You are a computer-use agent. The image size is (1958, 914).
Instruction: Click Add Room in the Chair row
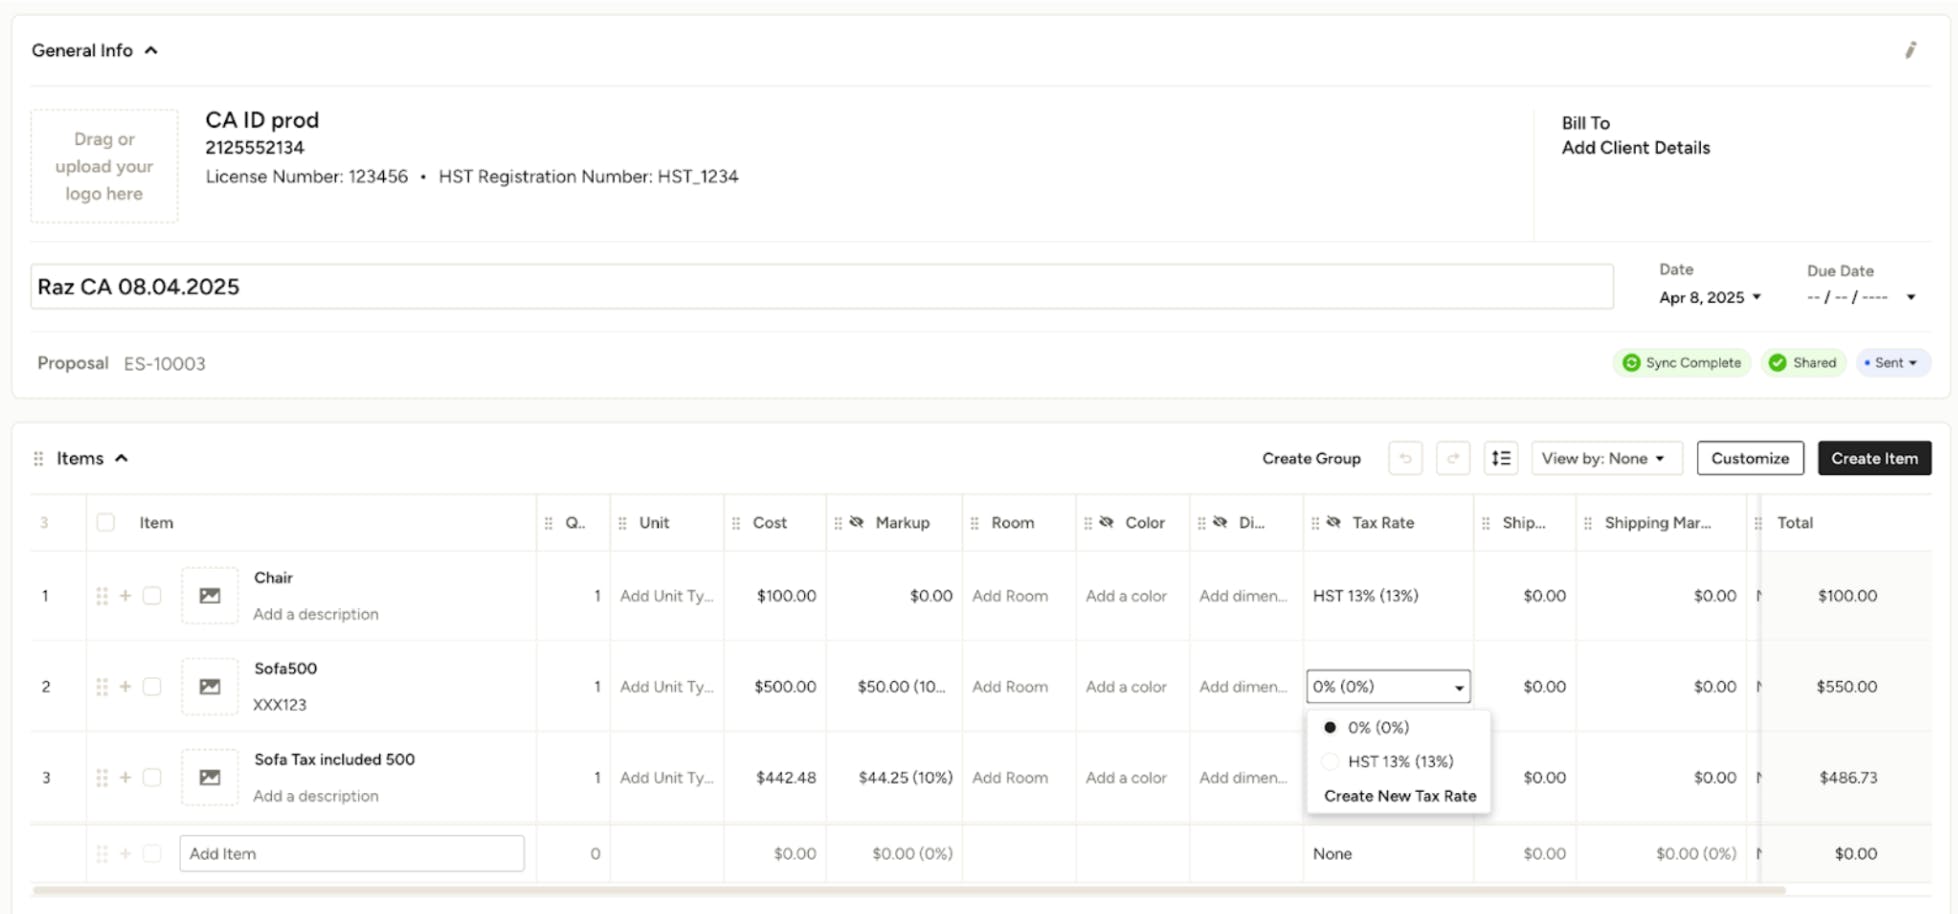click(x=1010, y=596)
